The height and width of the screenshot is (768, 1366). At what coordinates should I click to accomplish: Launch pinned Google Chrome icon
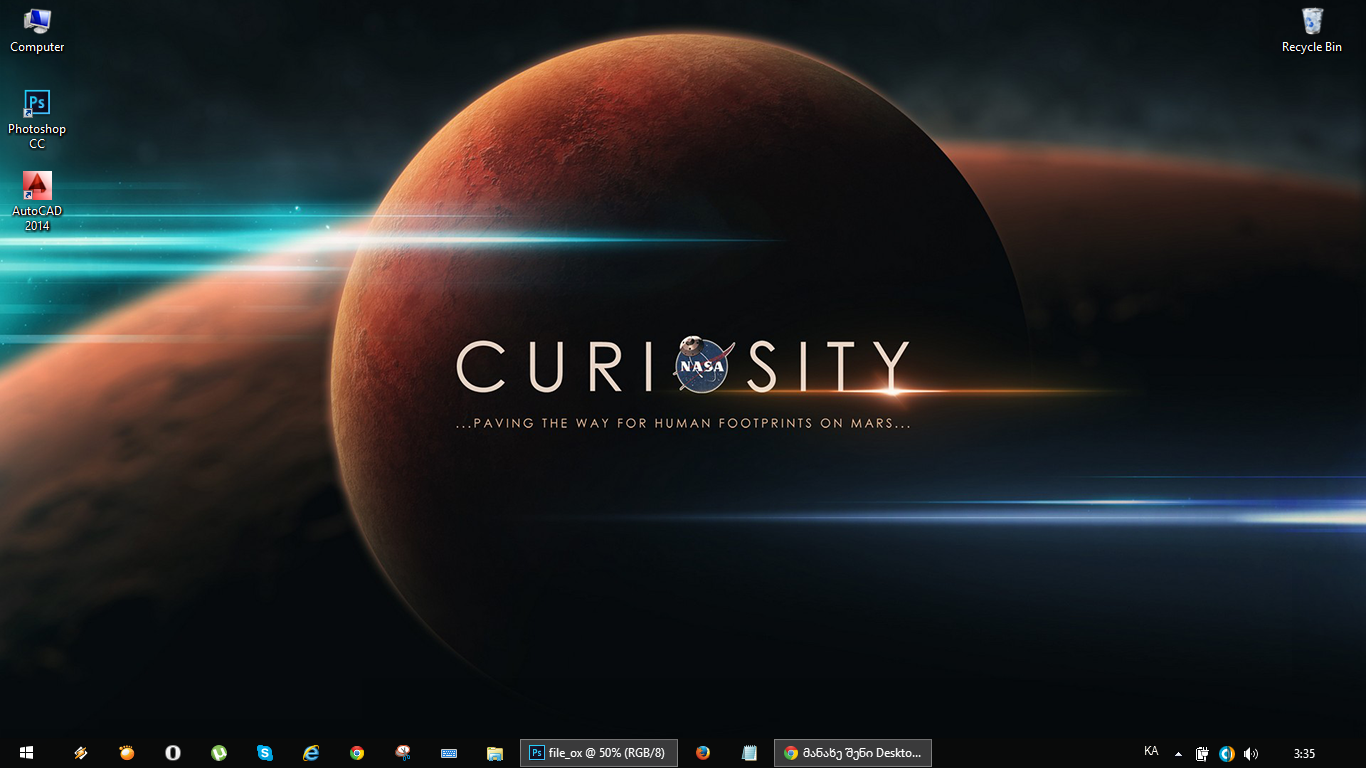coord(357,753)
